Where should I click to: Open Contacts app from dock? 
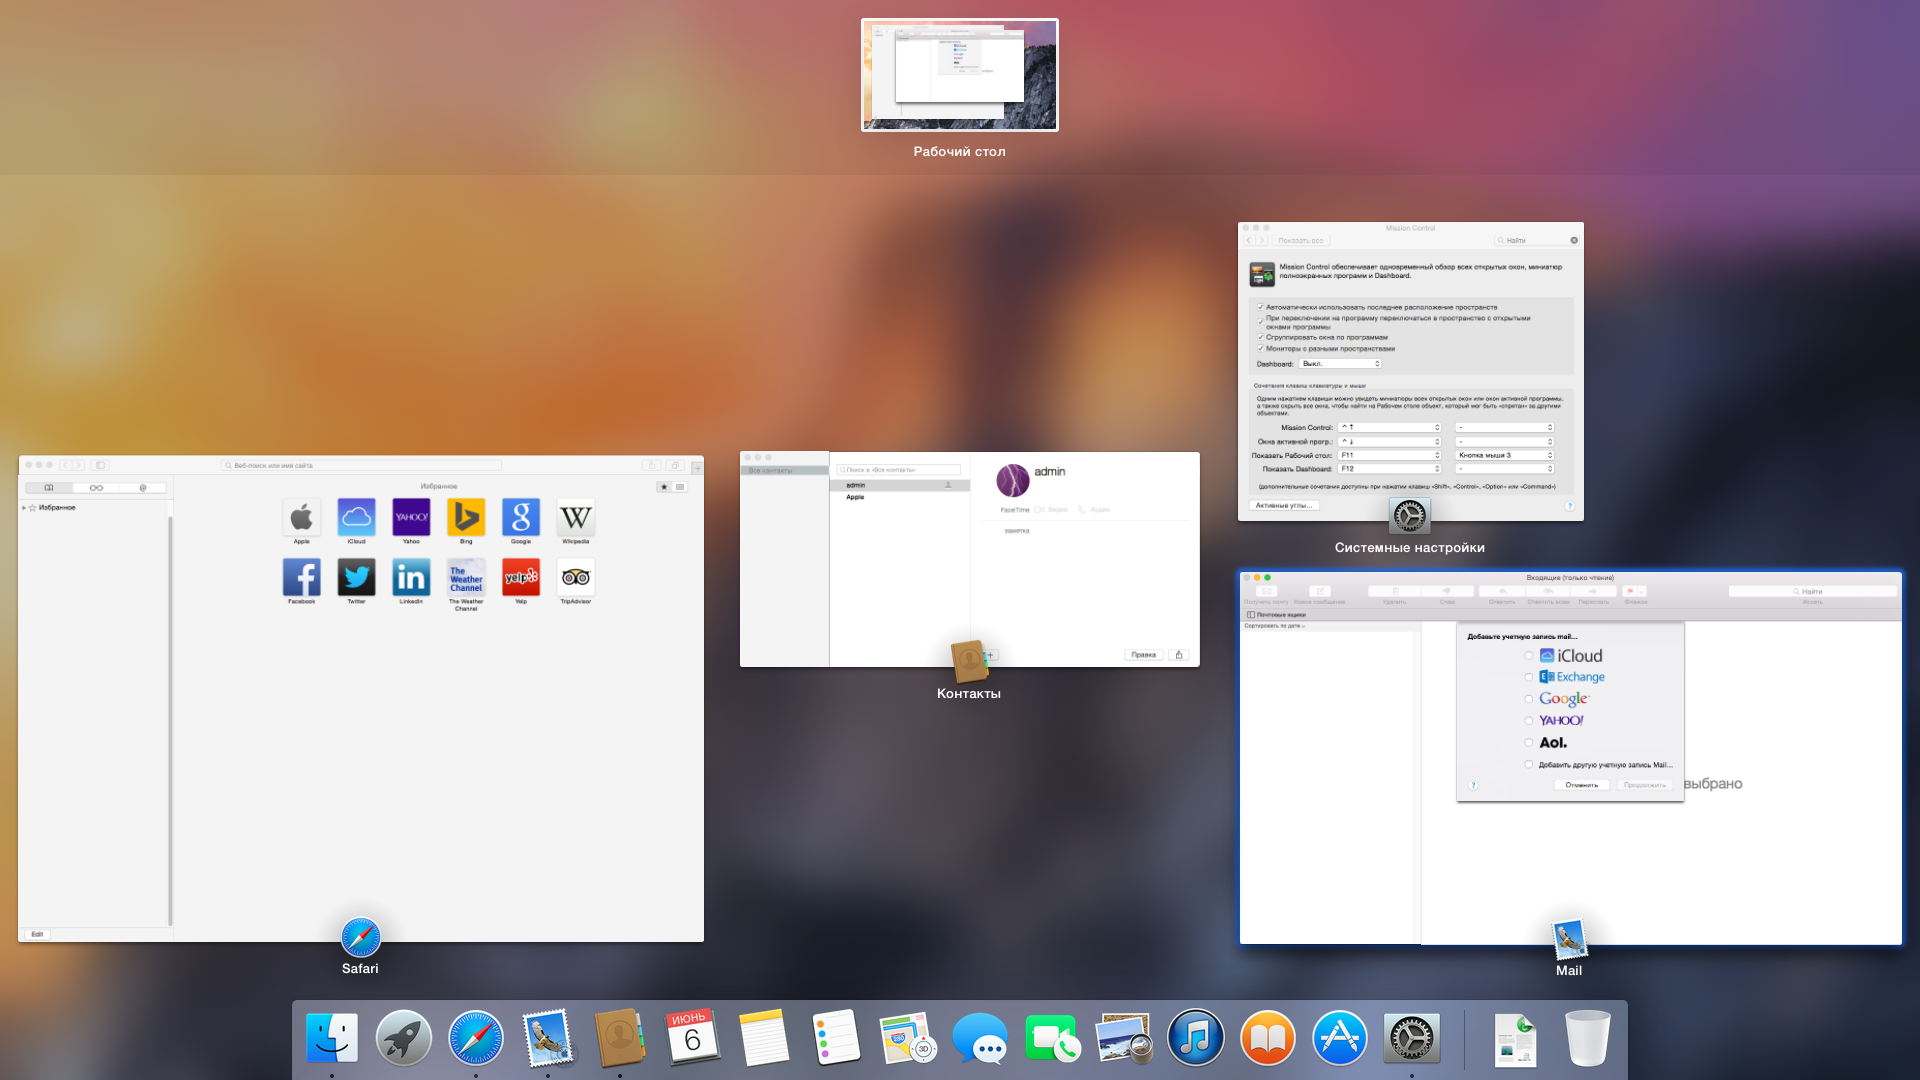pyautogui.click(x=616, y=1038)
